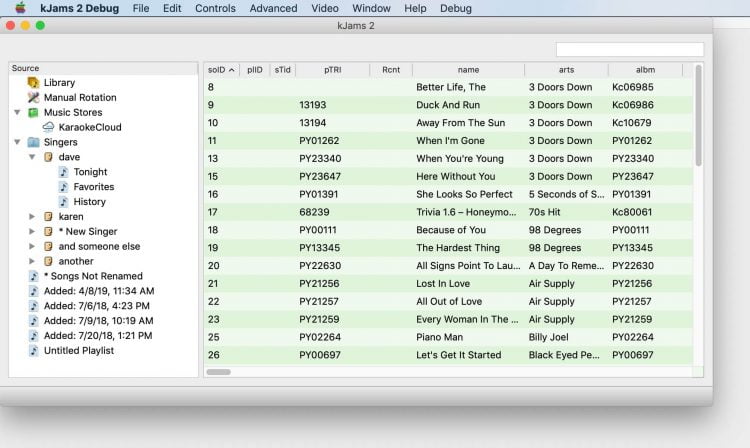Click the 'another' singer icon
750x448 pixels.
pyautogui.click(x=48, y=261)
